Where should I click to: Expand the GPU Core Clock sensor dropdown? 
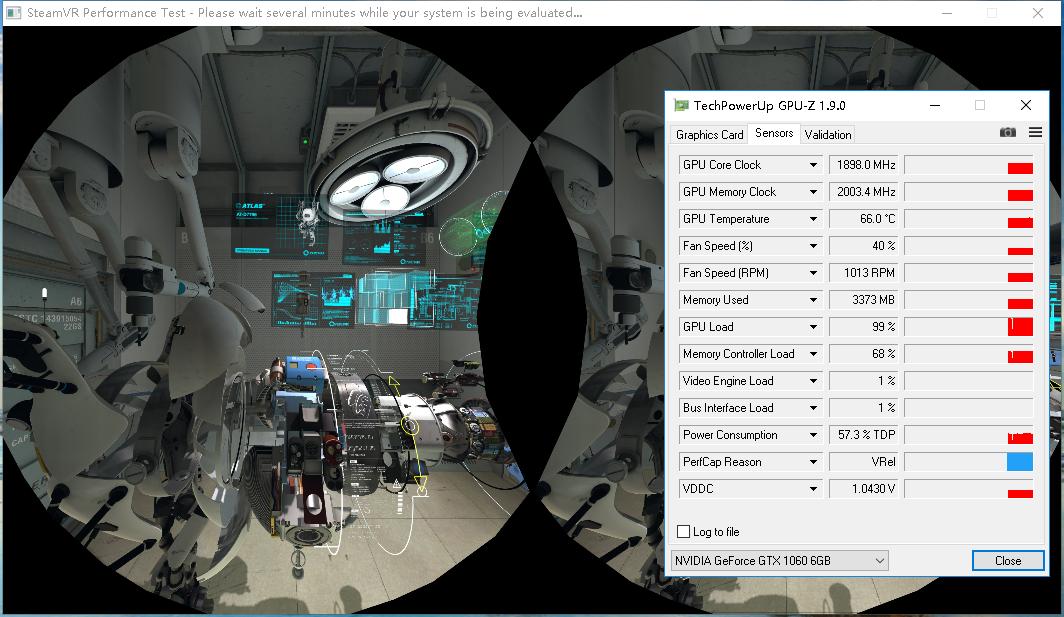tap(812, 165)
